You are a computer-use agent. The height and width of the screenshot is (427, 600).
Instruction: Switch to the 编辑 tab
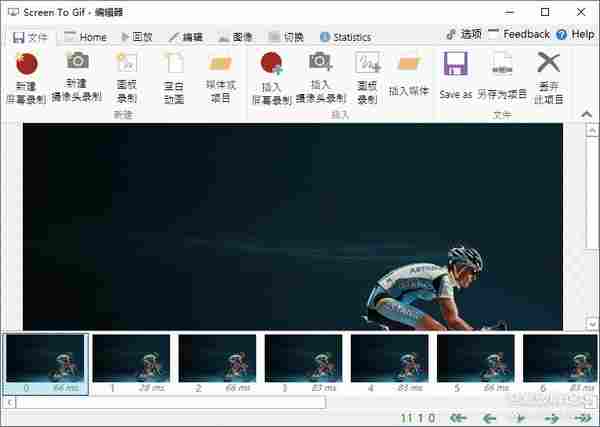click(x=186, y=37)
